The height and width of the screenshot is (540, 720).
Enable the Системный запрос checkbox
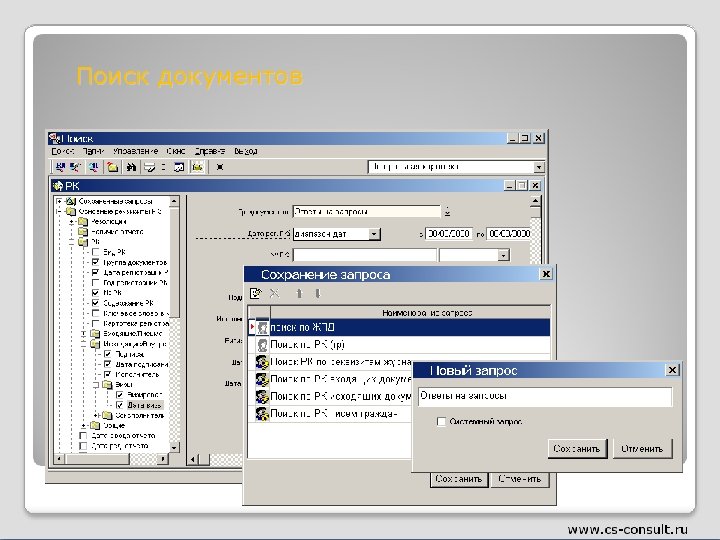click(441, 422)
